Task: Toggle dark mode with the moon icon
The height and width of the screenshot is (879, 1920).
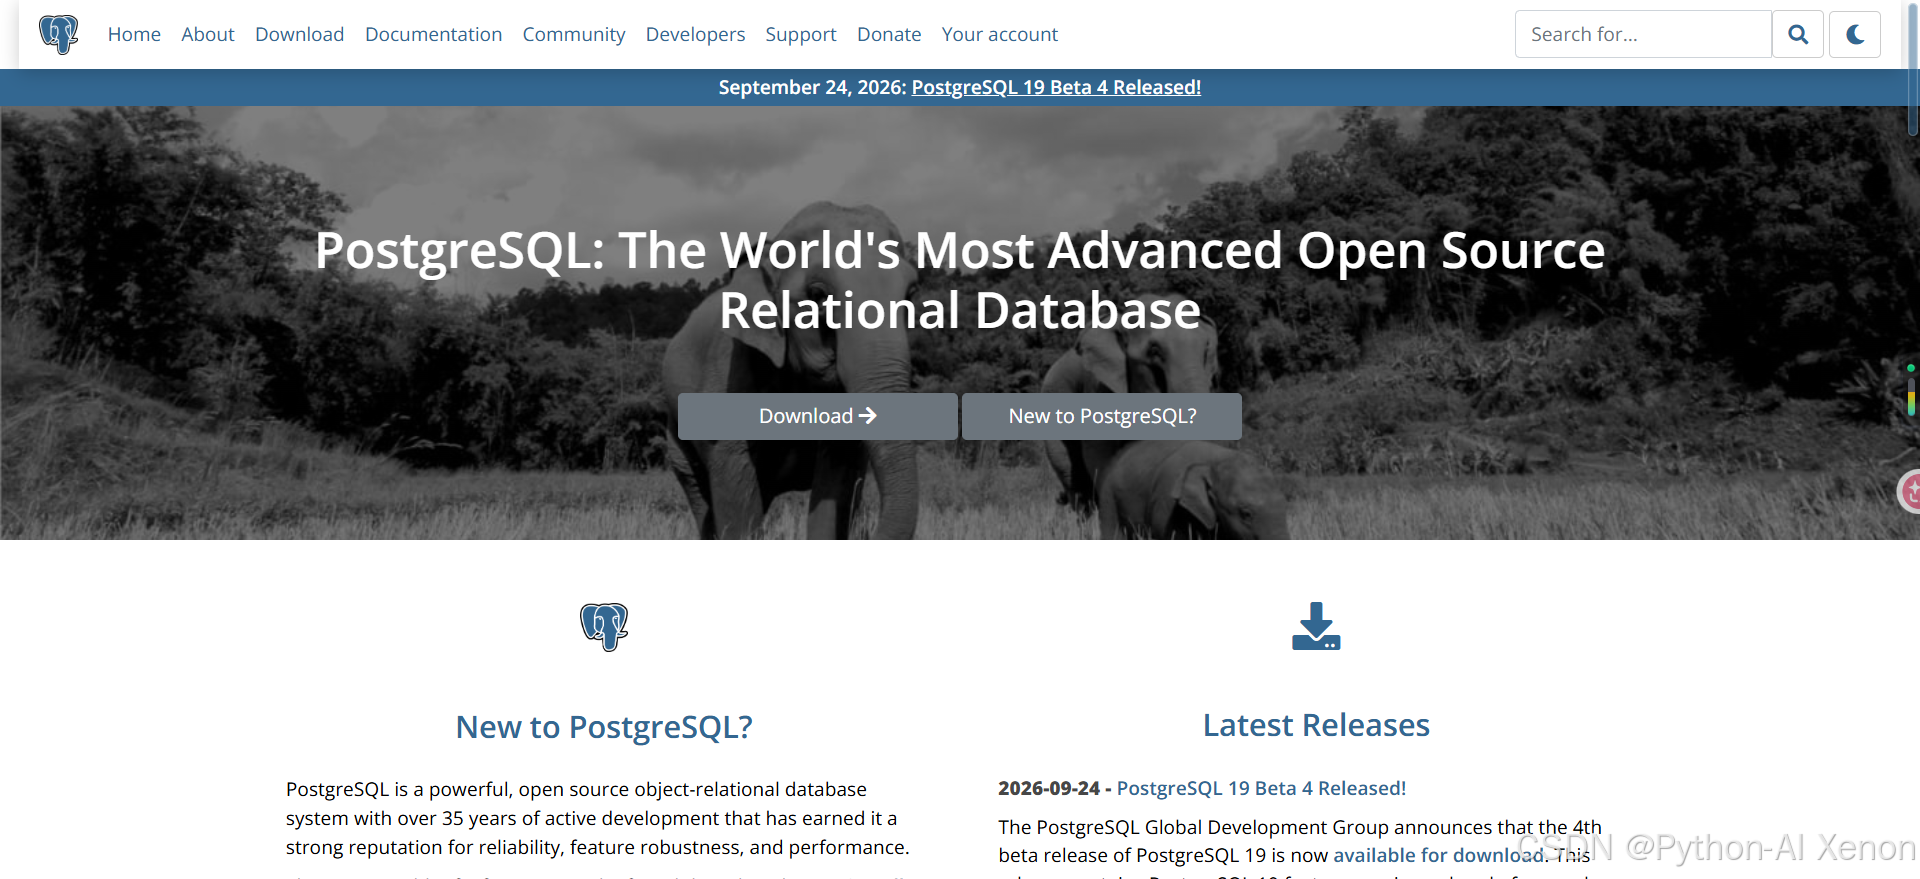Action: 1855,34
